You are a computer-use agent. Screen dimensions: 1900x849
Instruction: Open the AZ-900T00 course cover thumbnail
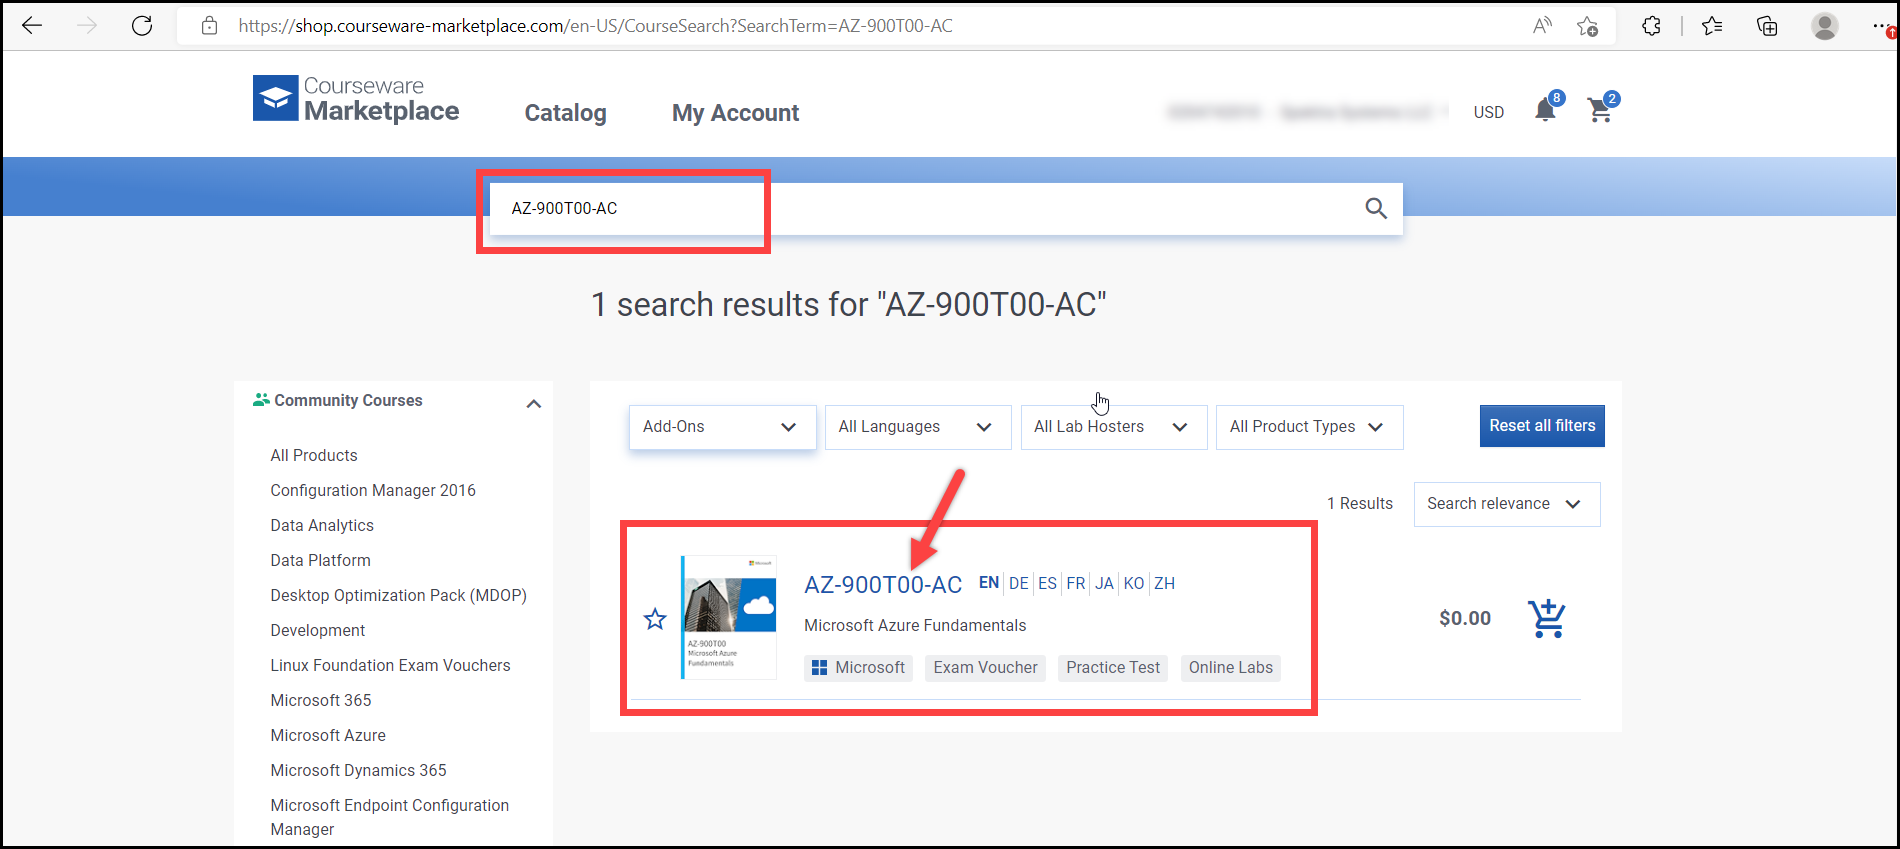729,617
